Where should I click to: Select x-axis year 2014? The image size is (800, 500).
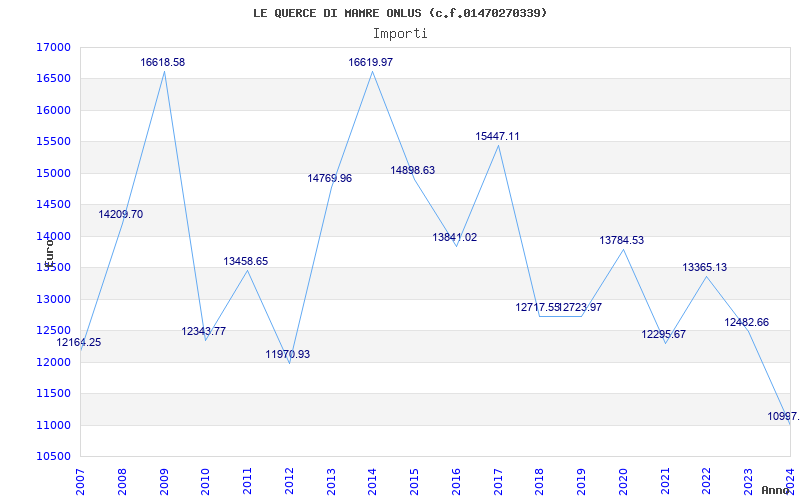coord(372,482)
